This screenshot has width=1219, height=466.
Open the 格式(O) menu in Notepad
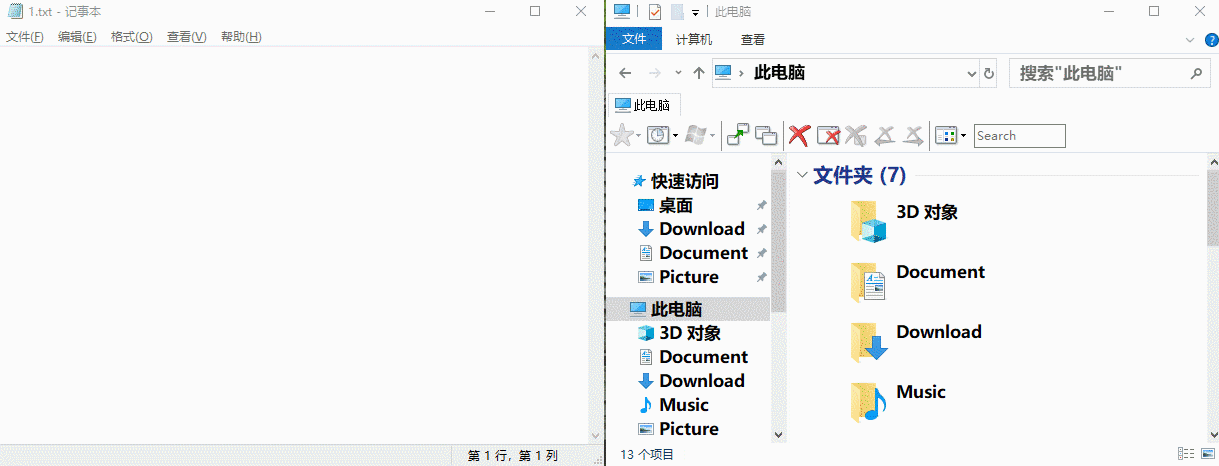tap(131, 37)
